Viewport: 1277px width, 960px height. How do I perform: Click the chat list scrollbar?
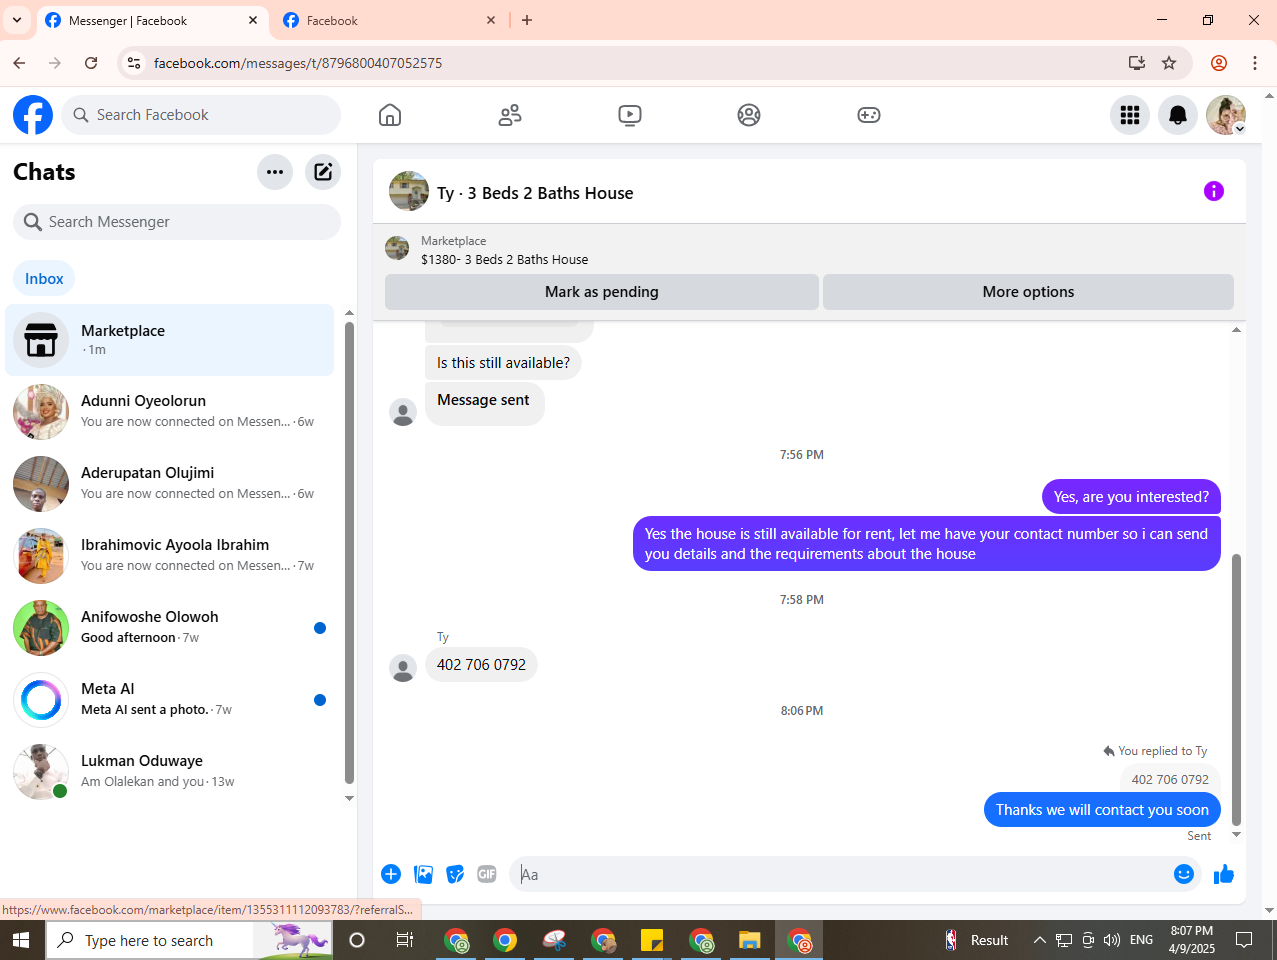tap(349, 555)
